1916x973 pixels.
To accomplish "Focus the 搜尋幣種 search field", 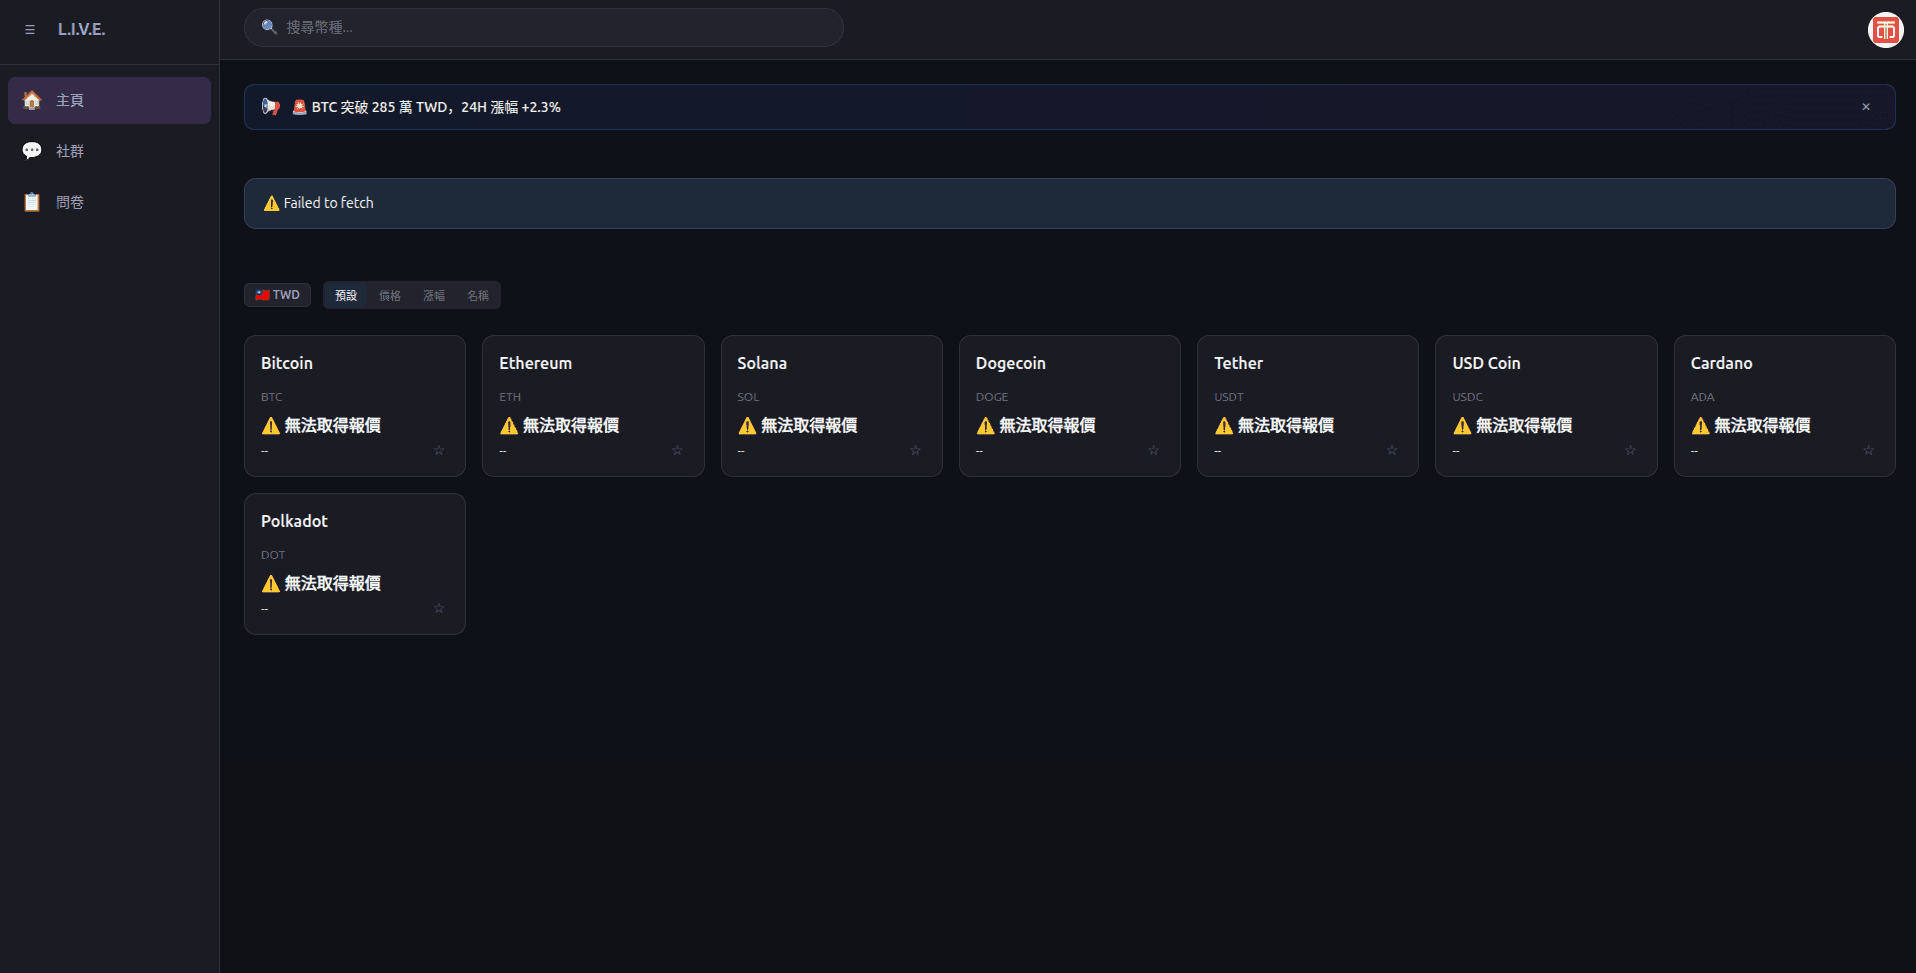I will (544, 27).
